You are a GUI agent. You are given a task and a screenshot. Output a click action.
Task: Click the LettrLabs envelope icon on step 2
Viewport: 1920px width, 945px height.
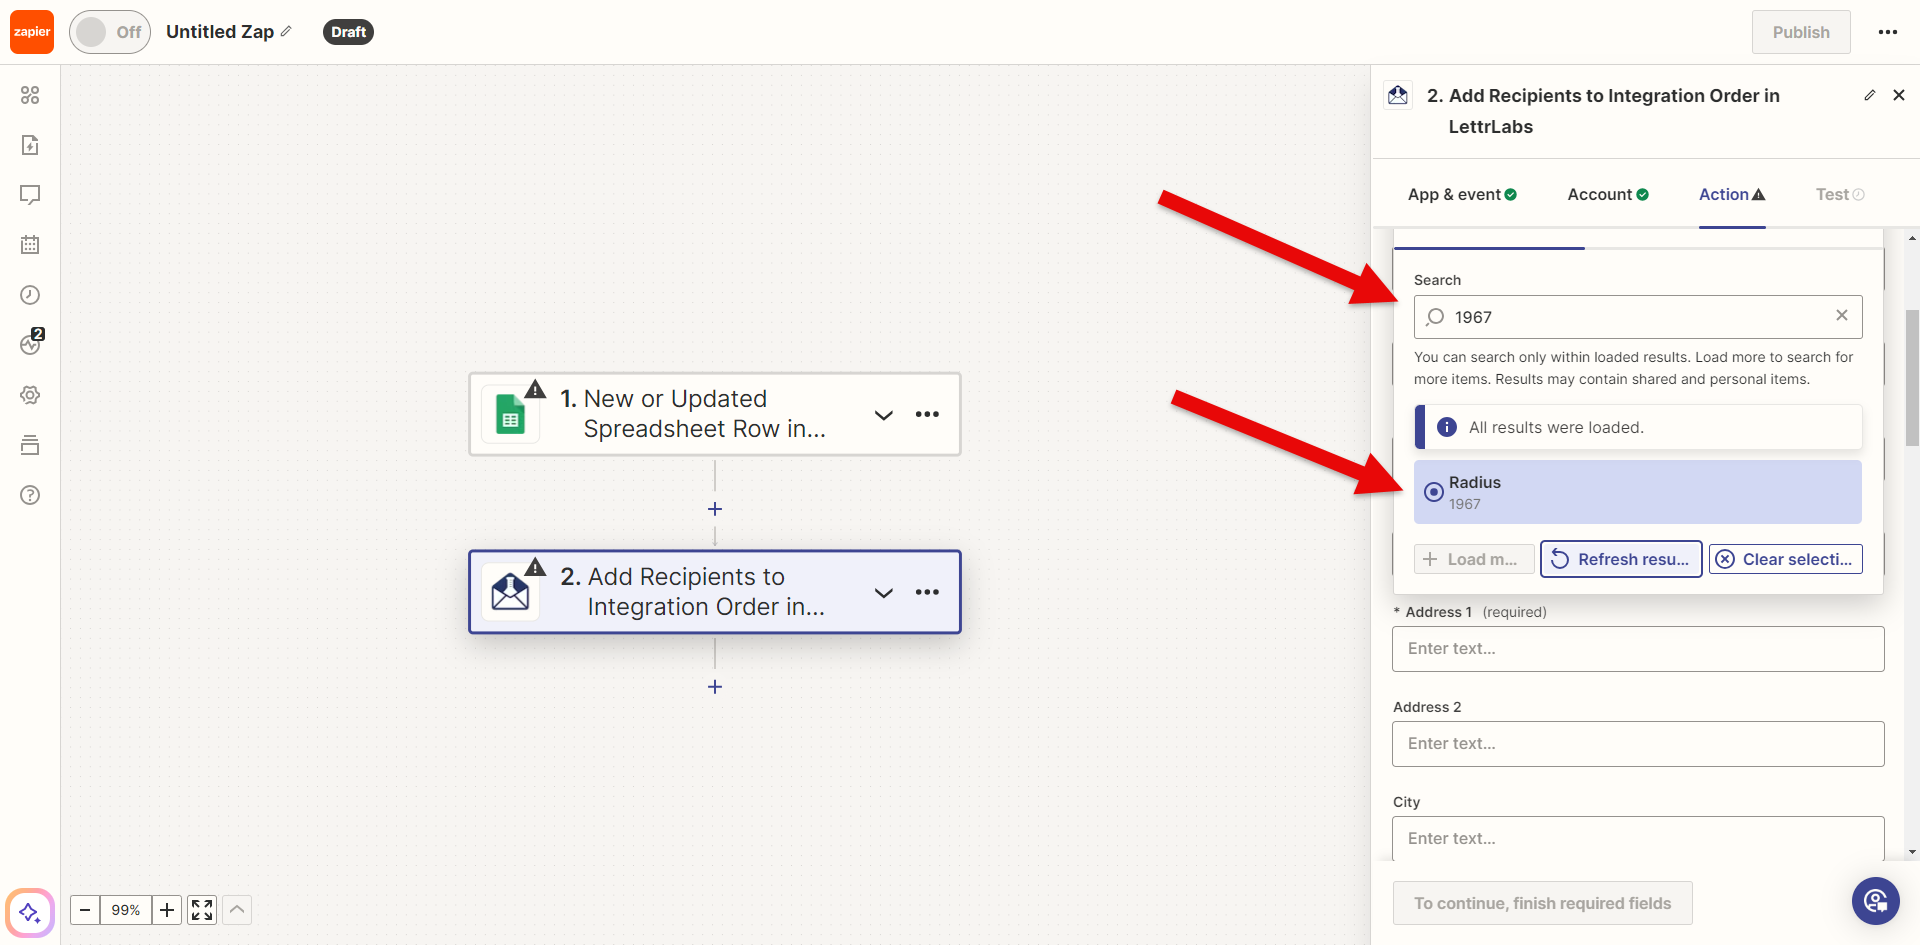510,592
